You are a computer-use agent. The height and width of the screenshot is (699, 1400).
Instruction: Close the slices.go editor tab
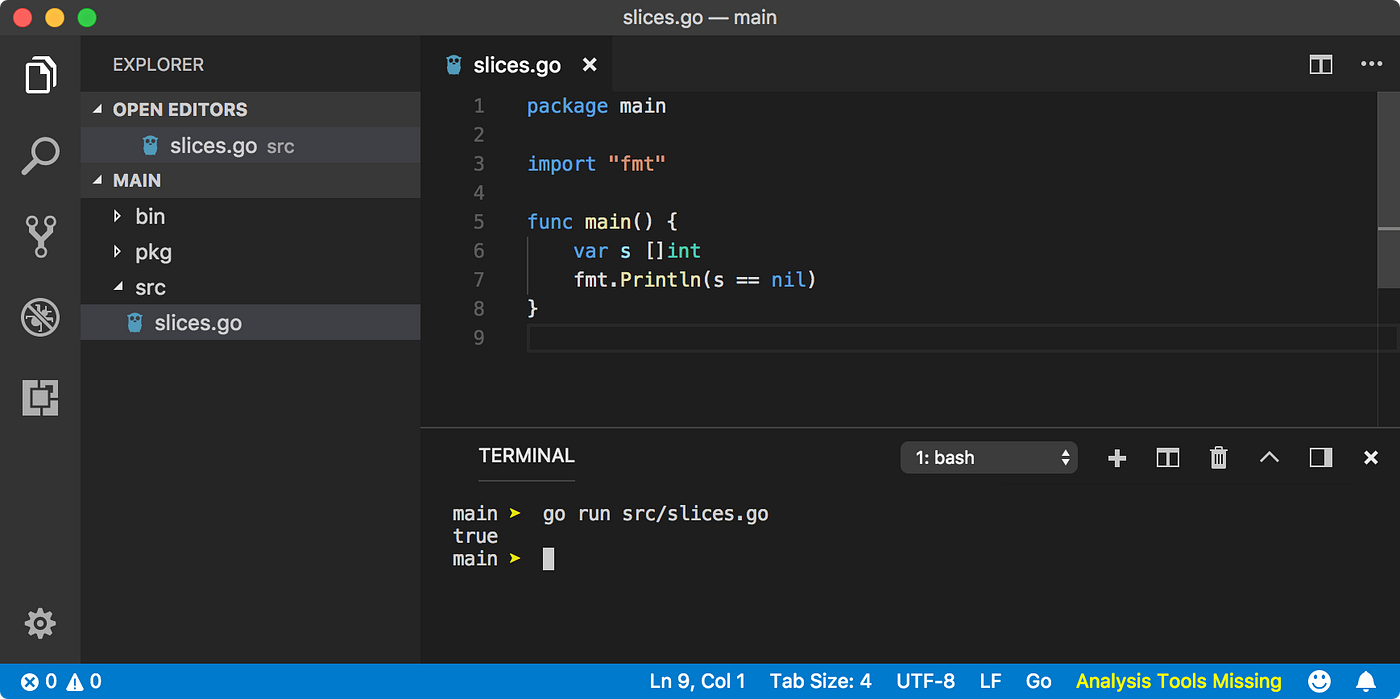coord(590,65)
